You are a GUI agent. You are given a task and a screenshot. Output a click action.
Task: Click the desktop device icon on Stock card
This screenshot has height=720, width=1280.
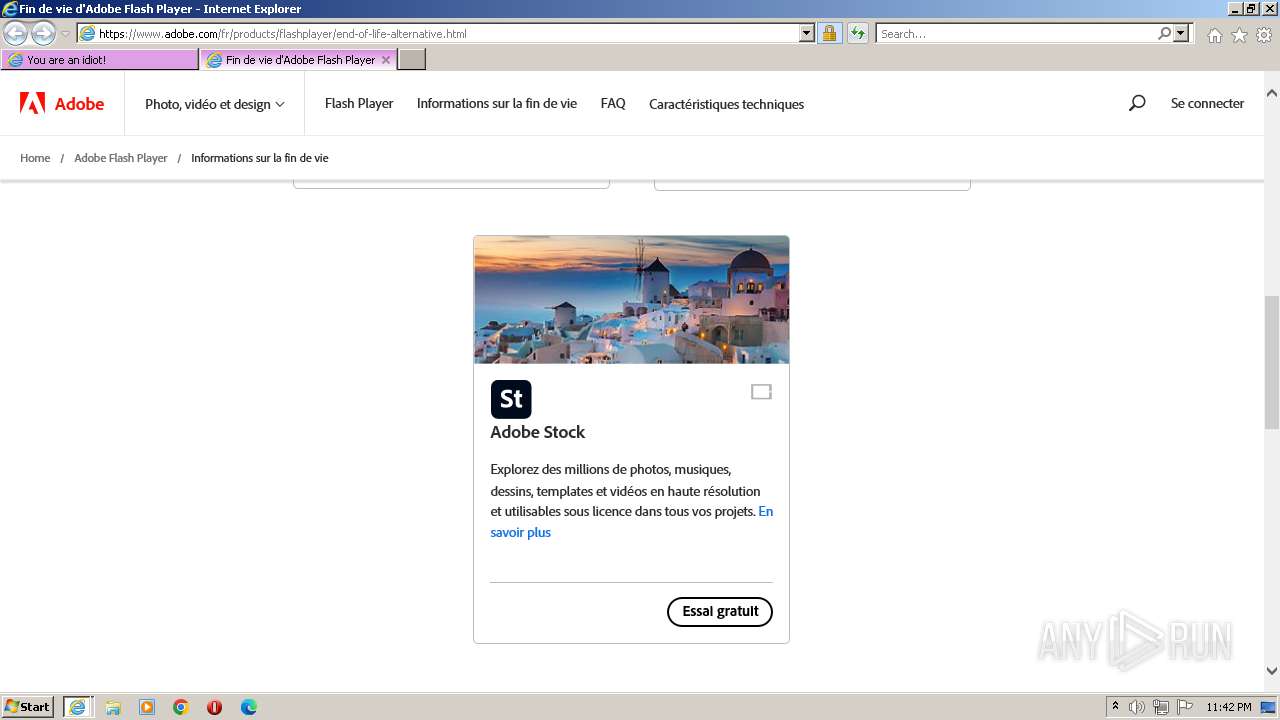pos(761,392)
